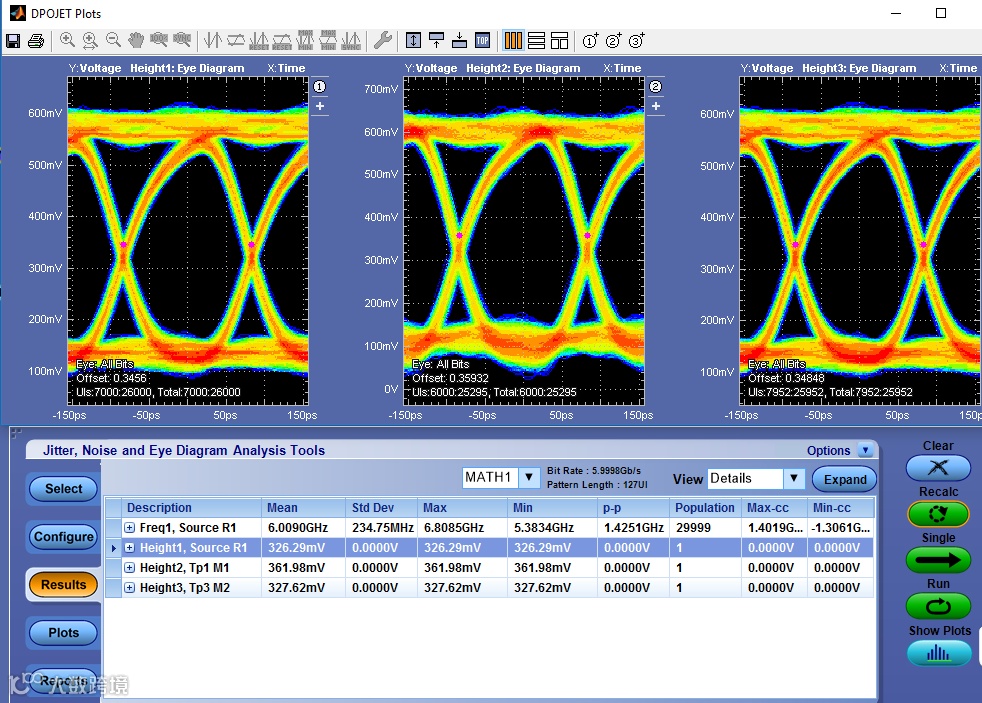
Task: Click the Recalc button
Action: pos(938,514)
